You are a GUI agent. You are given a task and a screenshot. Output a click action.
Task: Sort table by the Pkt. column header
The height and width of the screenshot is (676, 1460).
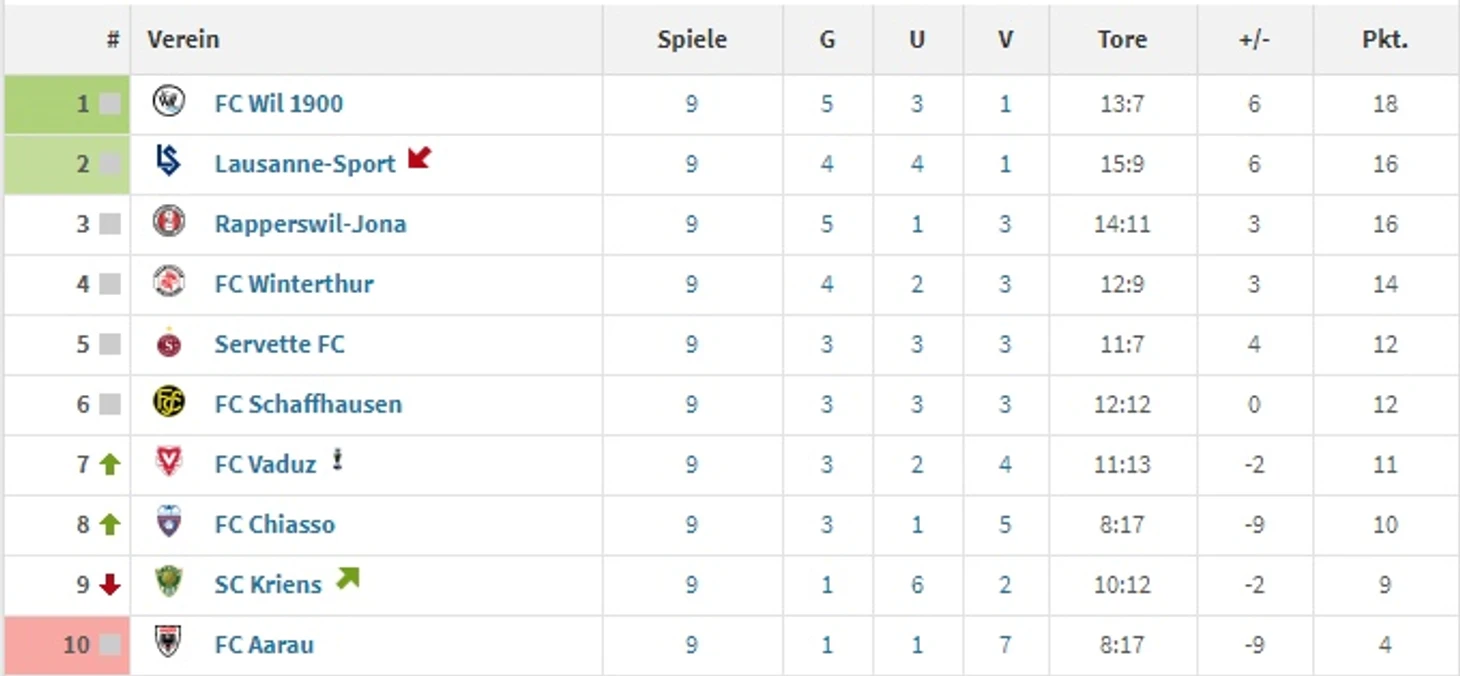click(1384, 40)
